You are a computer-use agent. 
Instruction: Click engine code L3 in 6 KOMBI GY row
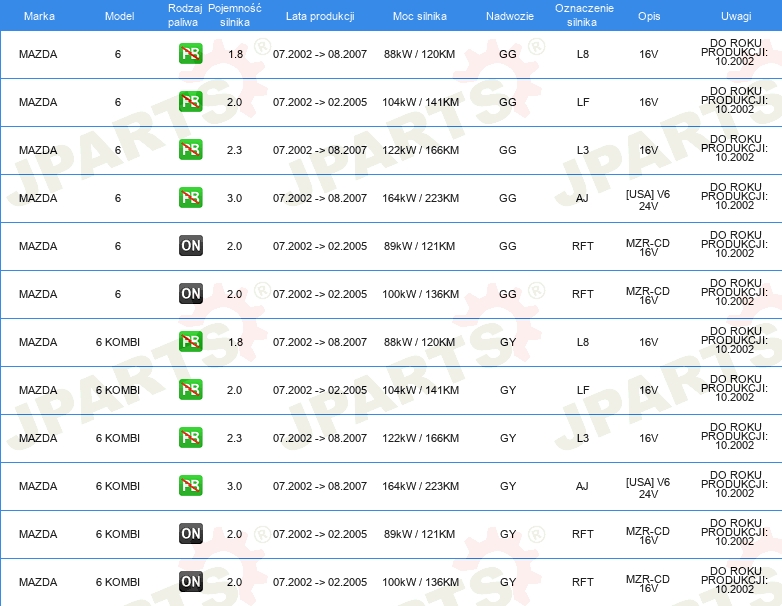pos(583,438)
